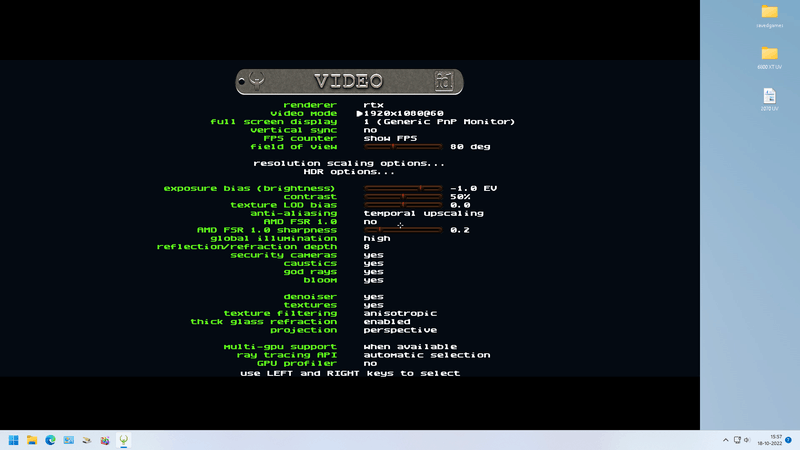Switch to Quake II RTX taskbar icon
800x450 pixels.
123,440
